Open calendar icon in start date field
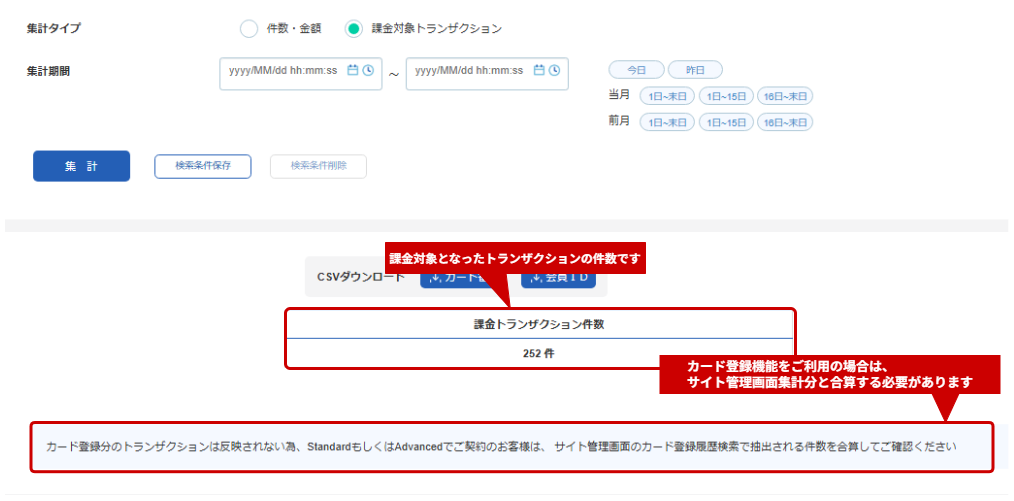 352,70
